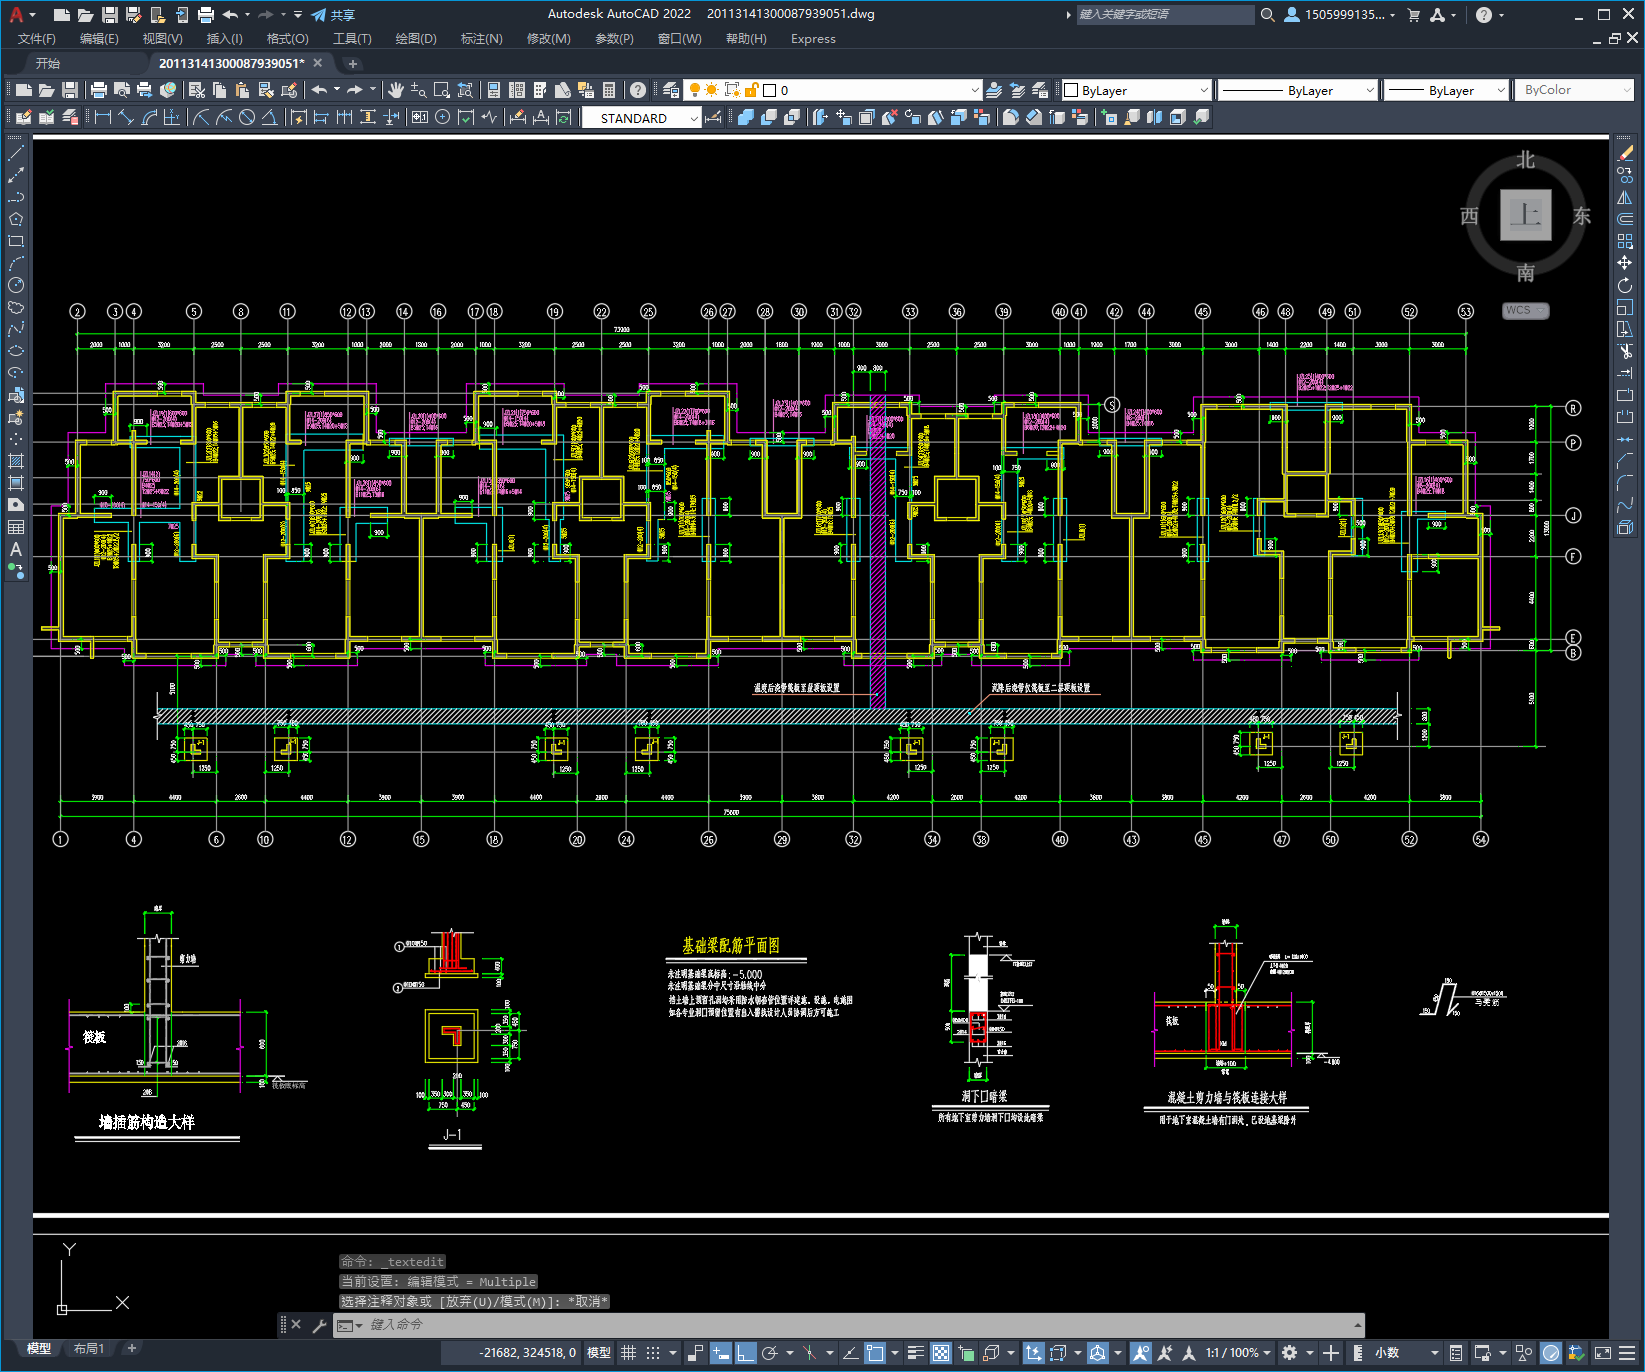Image resolution: width=1645 pixels, height=1372 pixels.
Task: Open the layer dropdown list
Action: tap(975, 90)
